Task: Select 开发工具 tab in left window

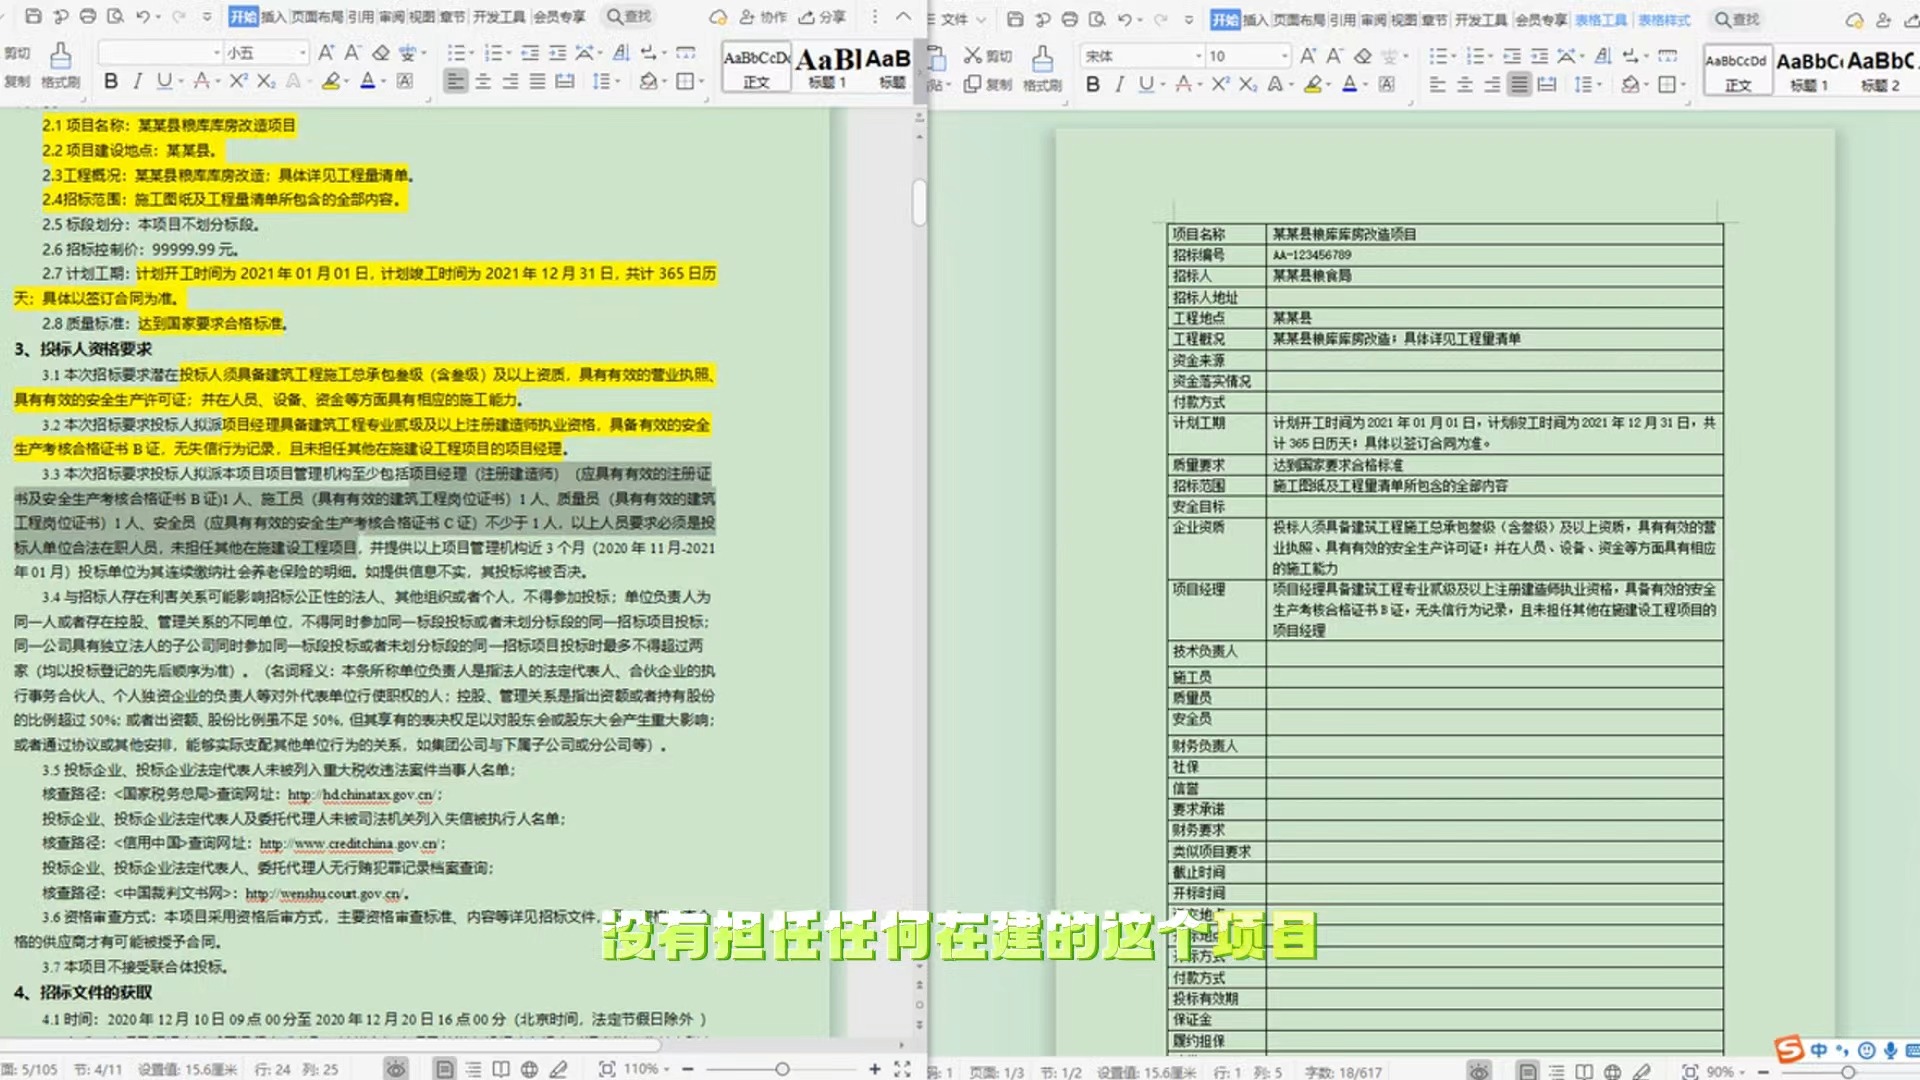Action: point(499,17)
